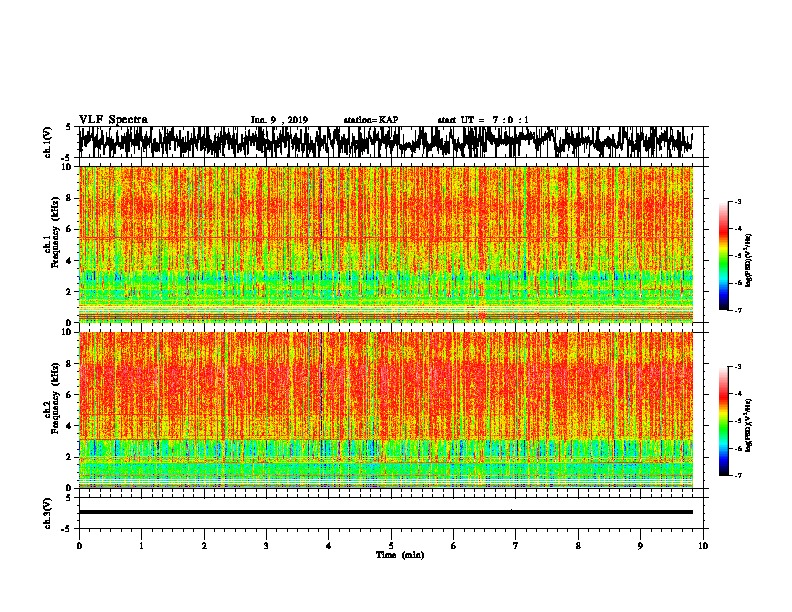This screenshot has width=792, height=612.
Task: Click the "ch.3(V)" axis label
Action: [47, 513]
